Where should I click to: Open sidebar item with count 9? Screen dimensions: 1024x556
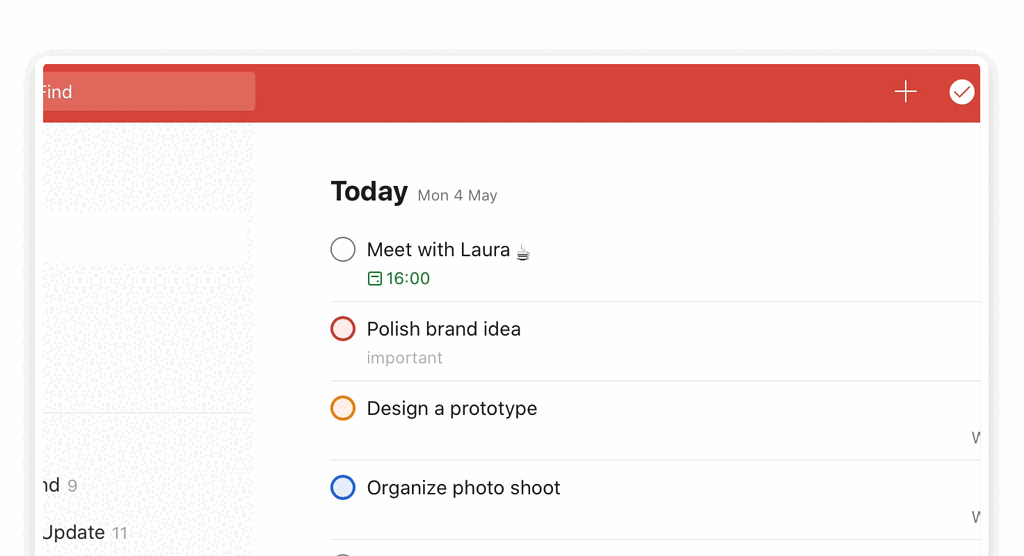[60, 485]
